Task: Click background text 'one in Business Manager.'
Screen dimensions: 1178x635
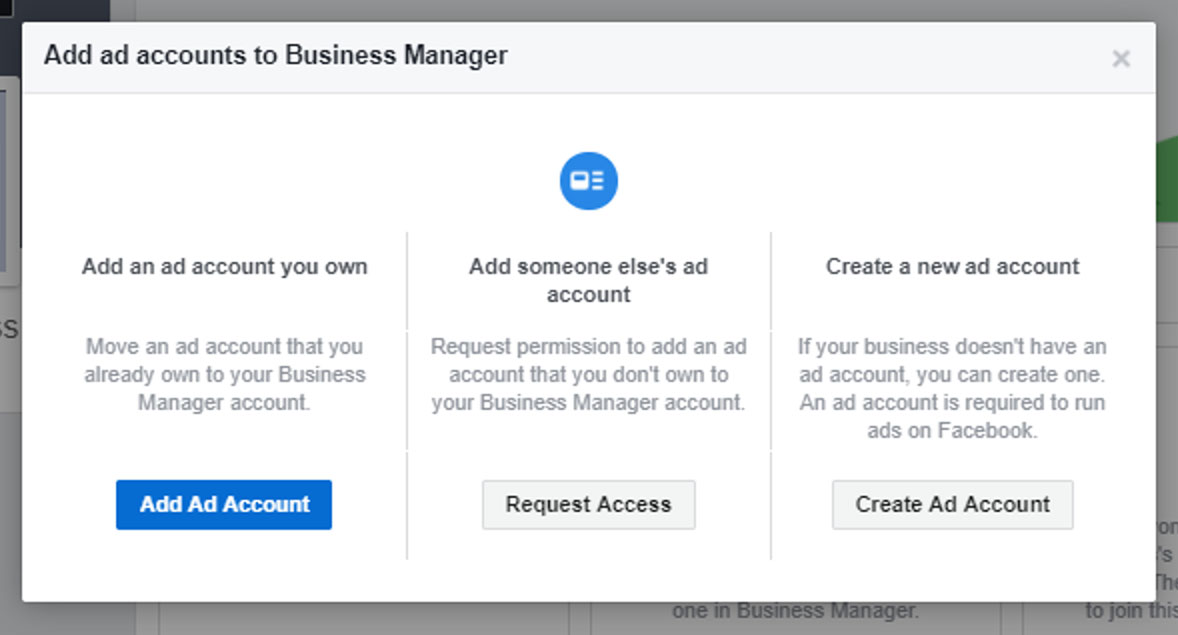Action: 795,611
